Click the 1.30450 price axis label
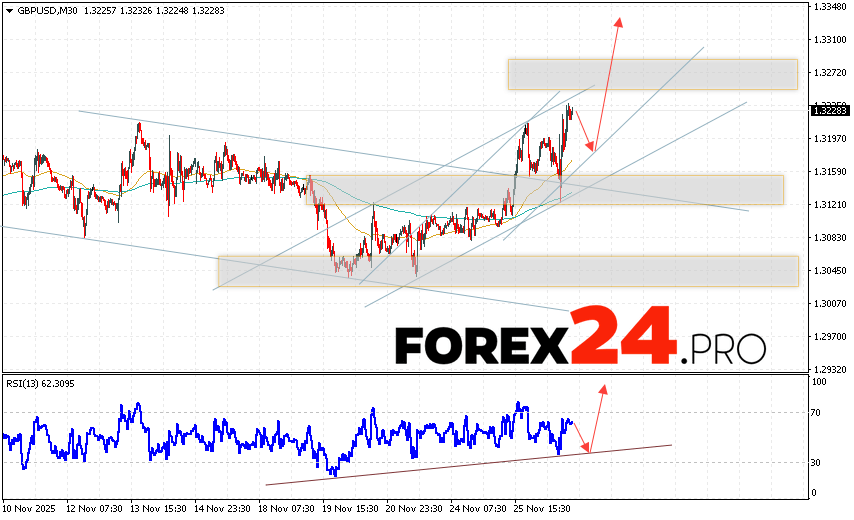Image resolution: width=854 pixels, height=520 pixels. pyautogui.click(x=832, y=271)
